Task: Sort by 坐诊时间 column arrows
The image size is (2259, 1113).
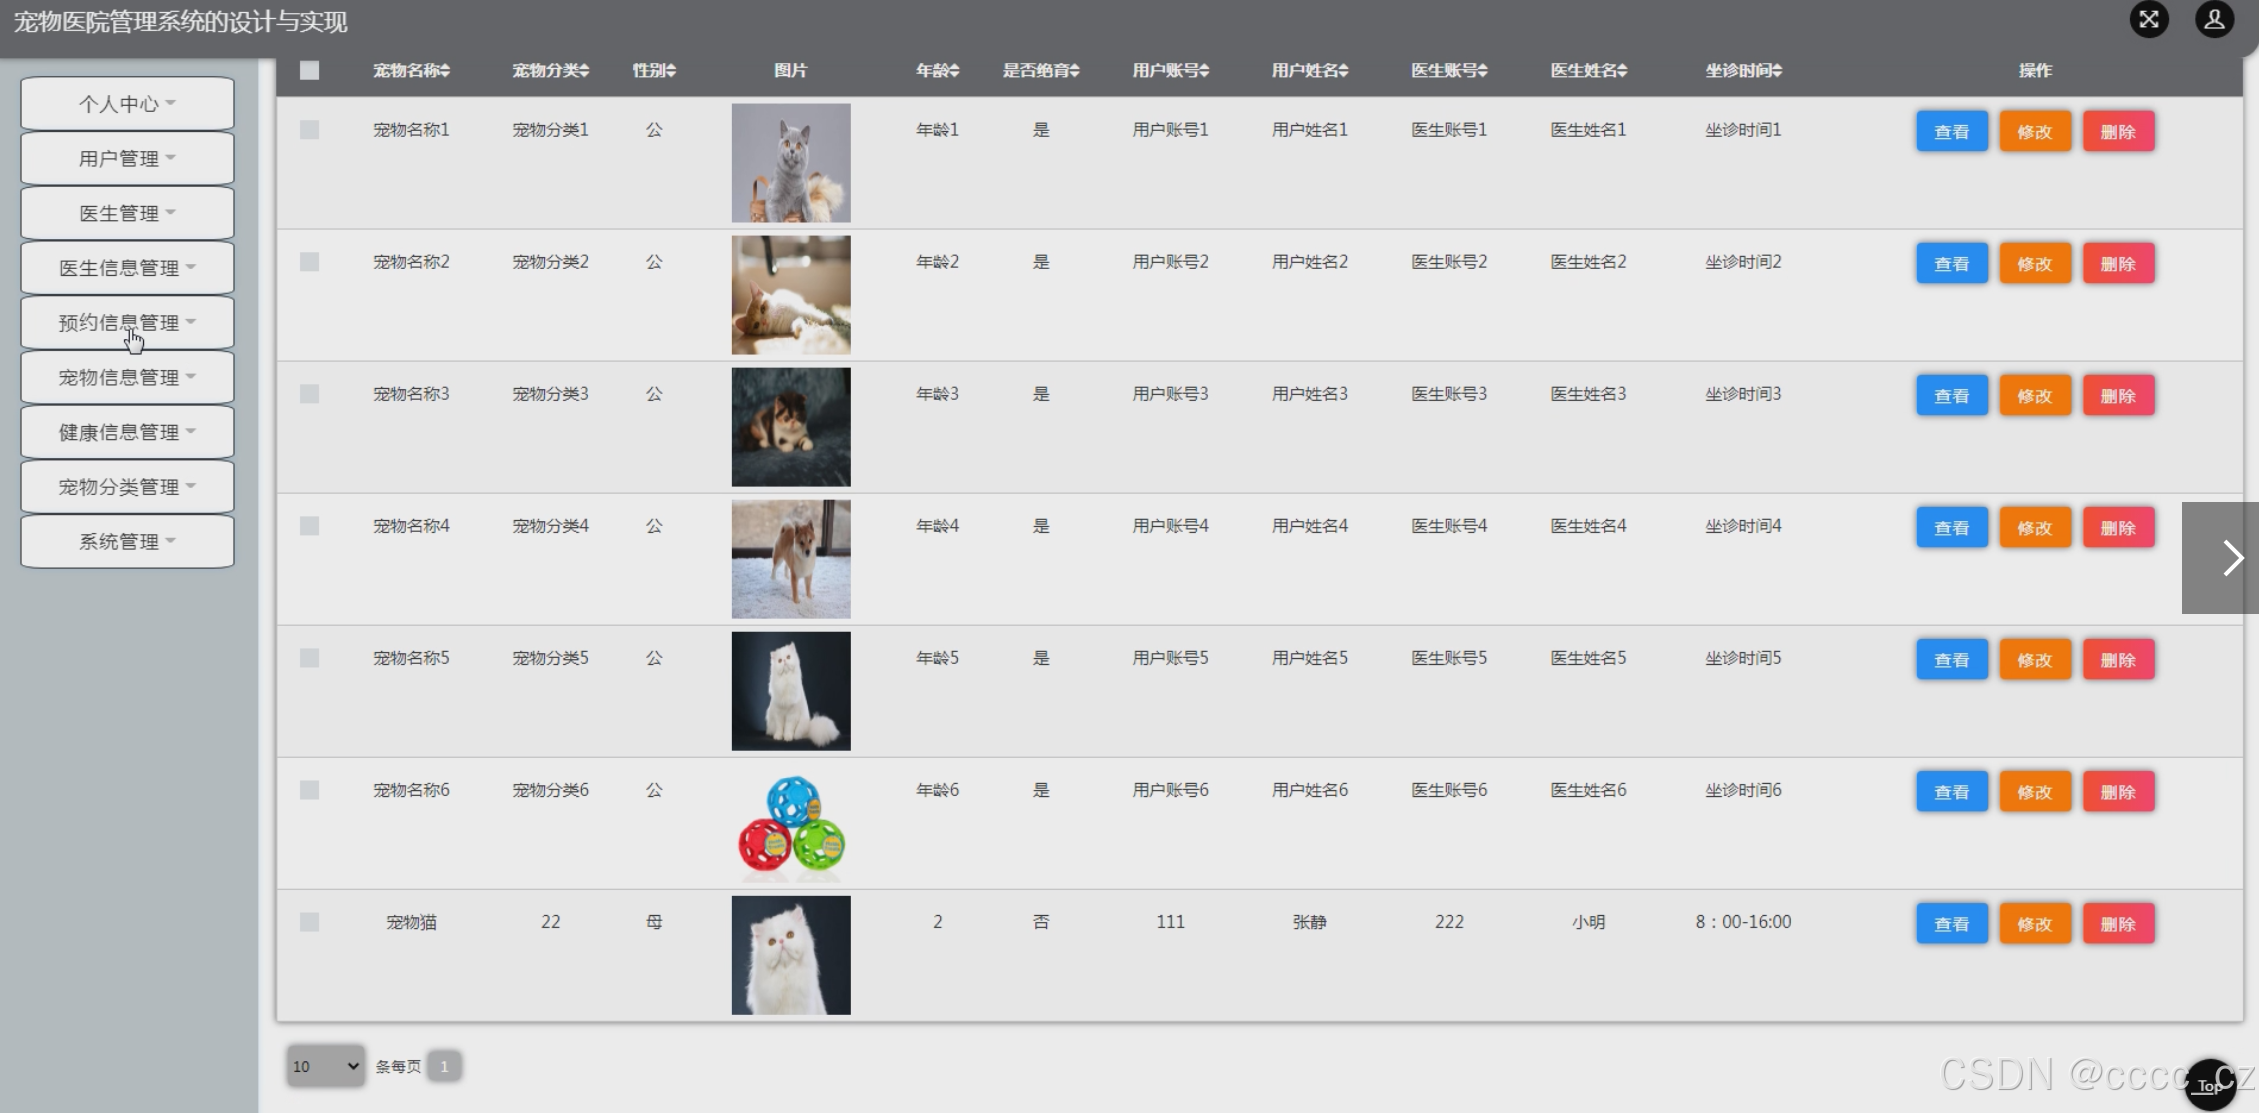Action: pyautogui.click(x=1777, y=71)
